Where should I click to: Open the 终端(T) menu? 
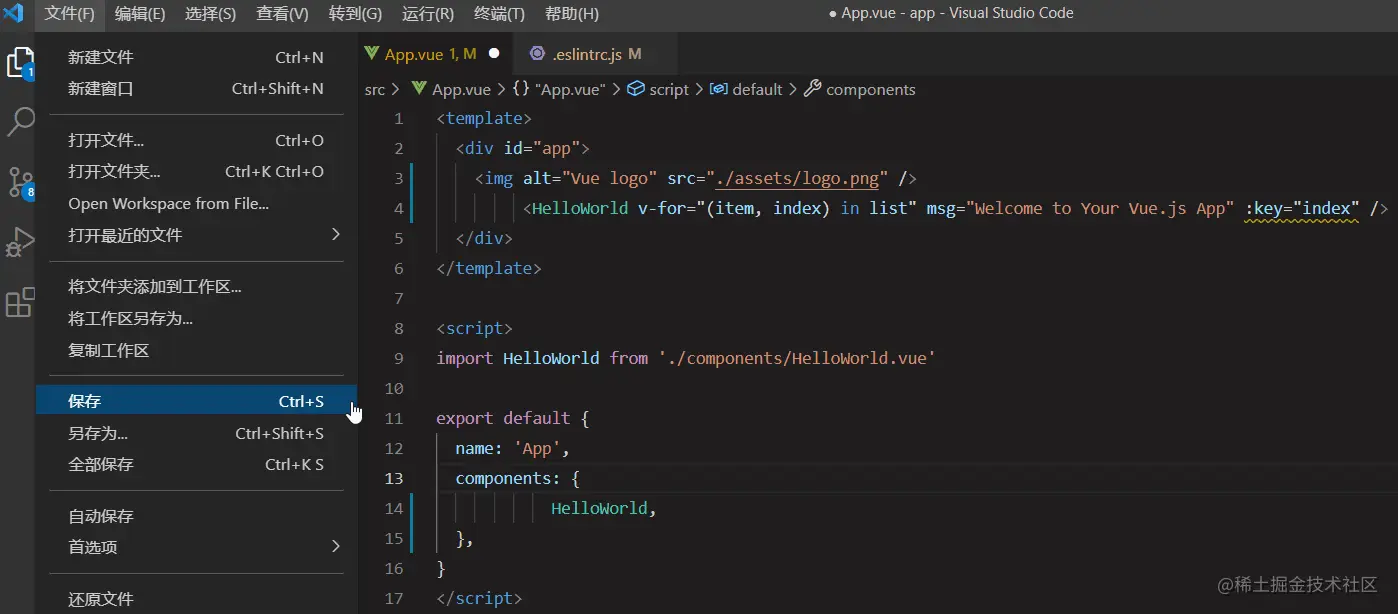coord(499,14)
